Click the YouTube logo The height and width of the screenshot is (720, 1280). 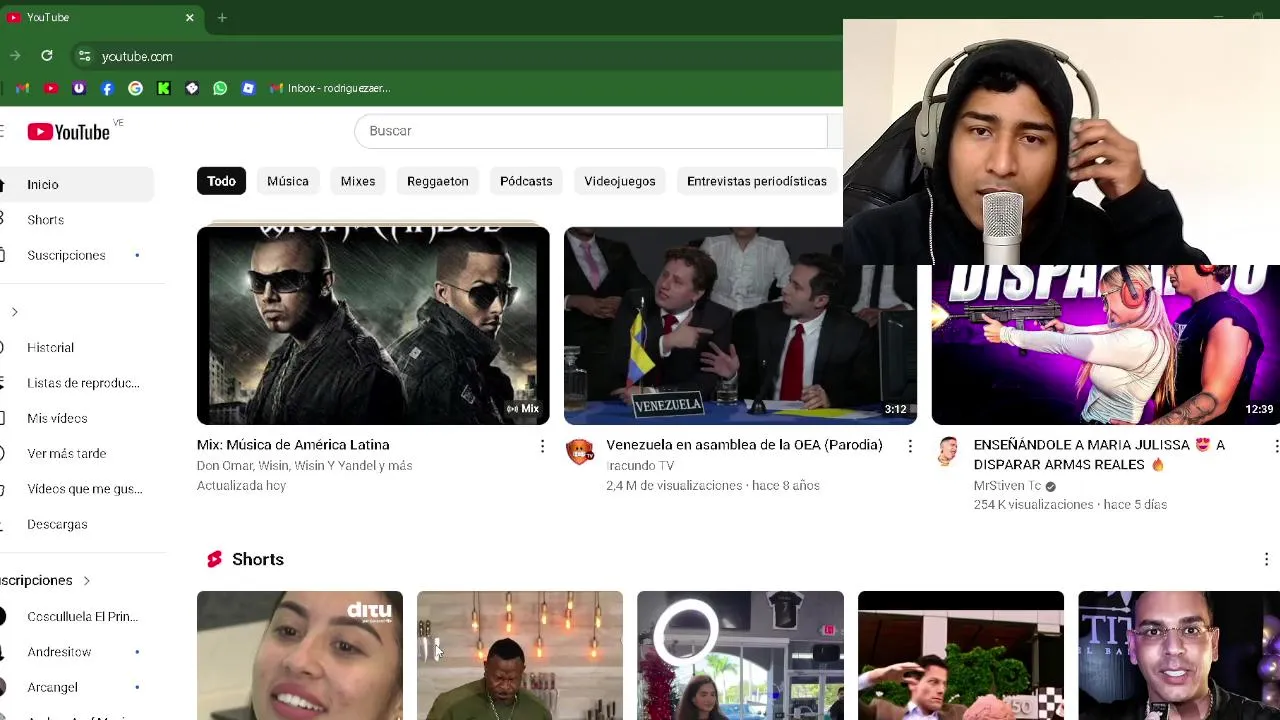68,132
